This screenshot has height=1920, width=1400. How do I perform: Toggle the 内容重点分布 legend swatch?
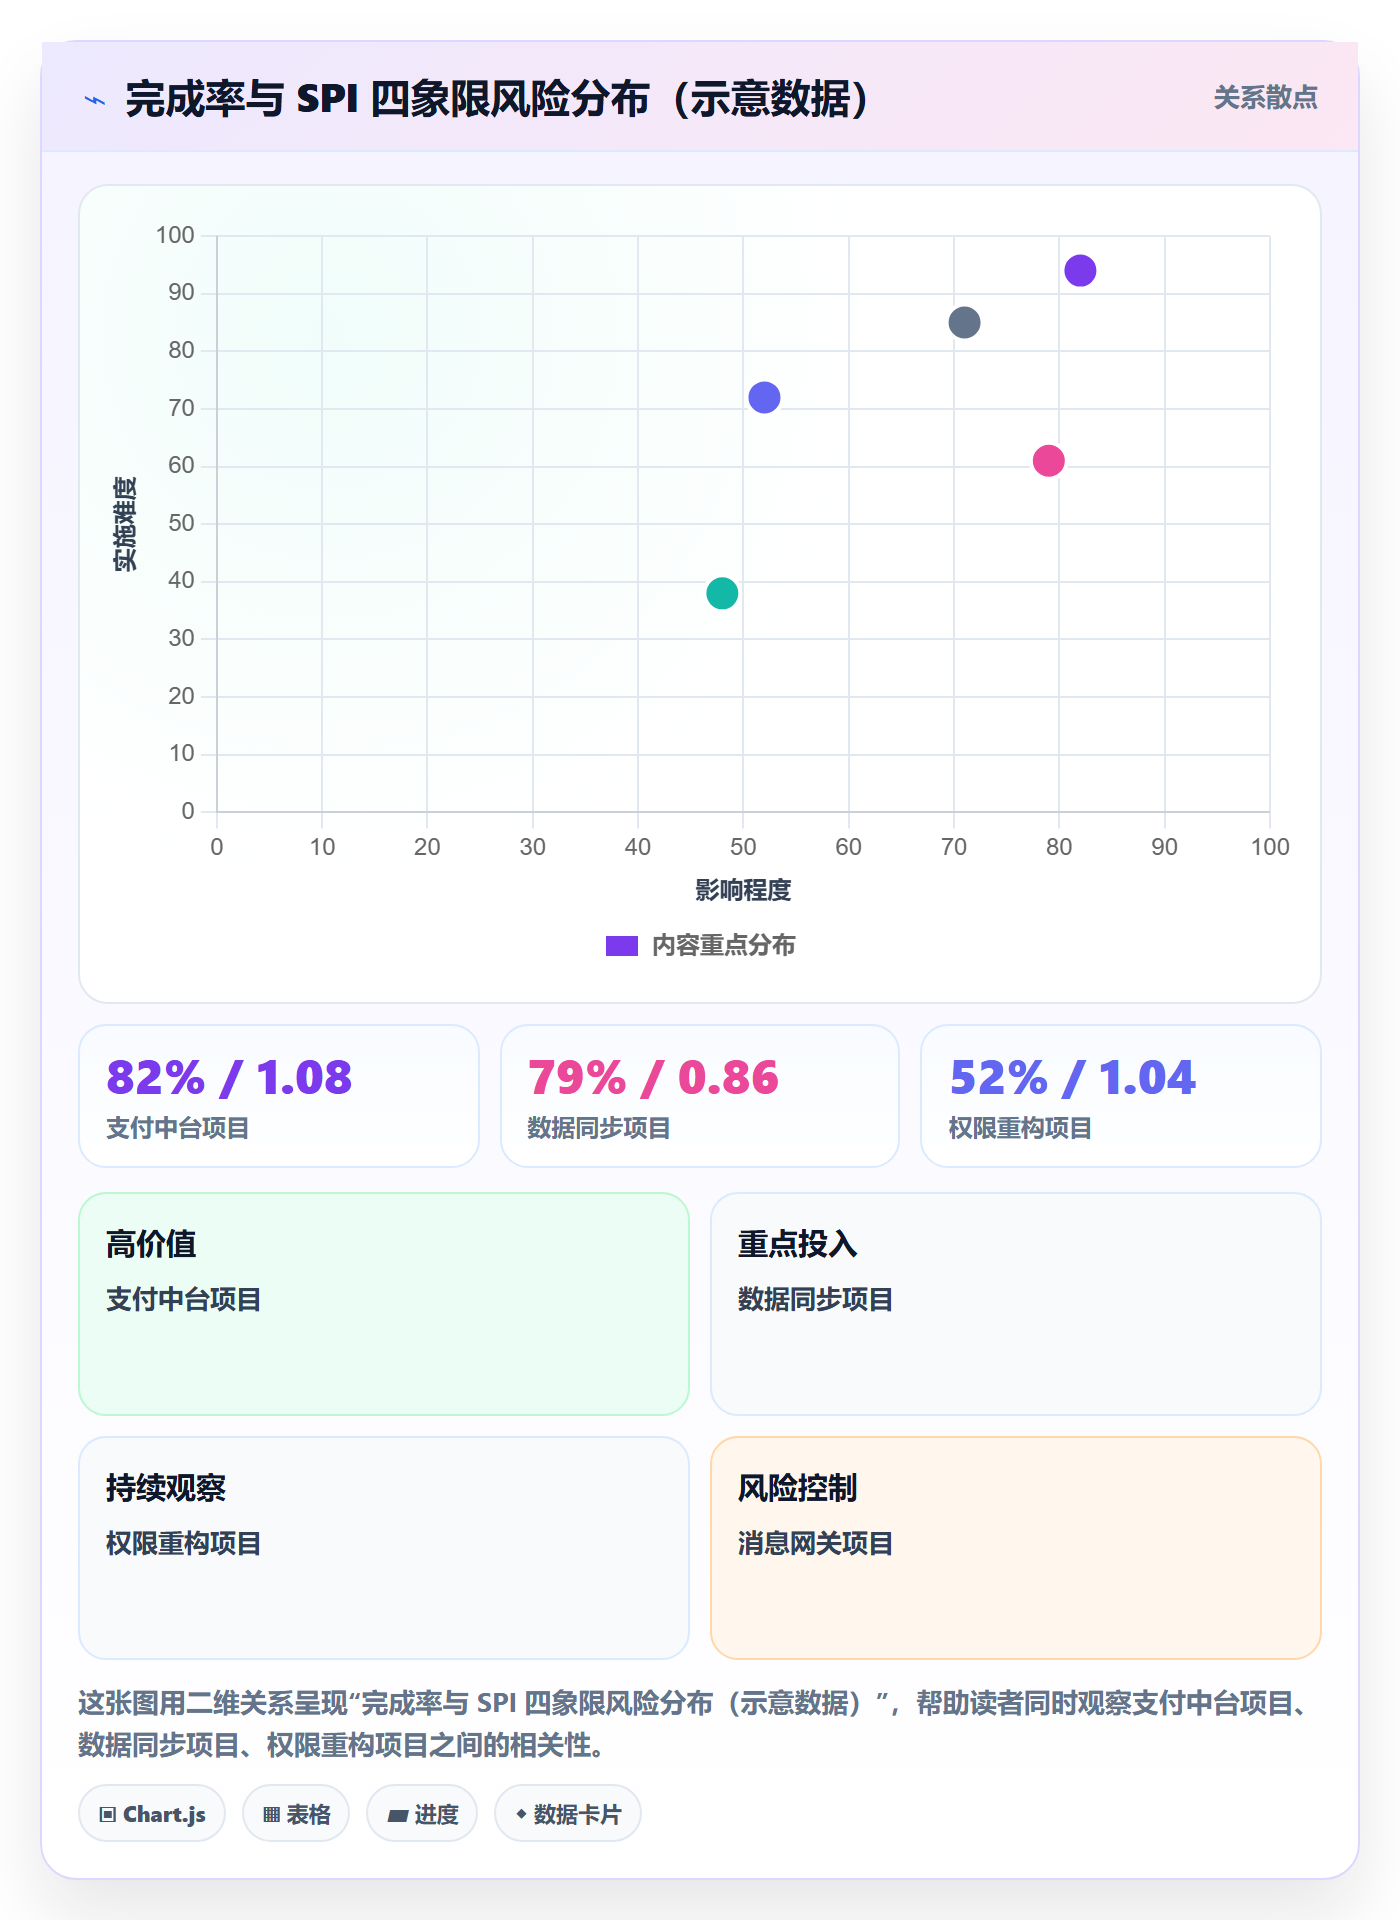621,946
